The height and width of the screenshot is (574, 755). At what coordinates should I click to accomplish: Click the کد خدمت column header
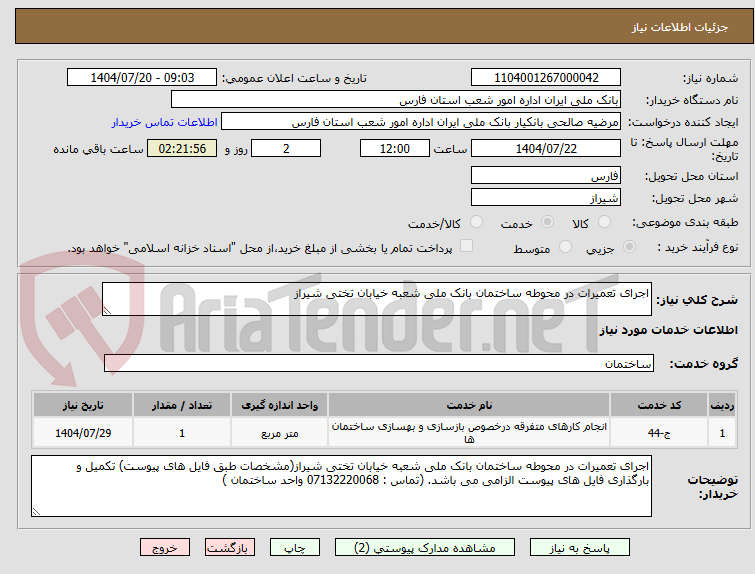pyautogui.click(x=659, y=405)
